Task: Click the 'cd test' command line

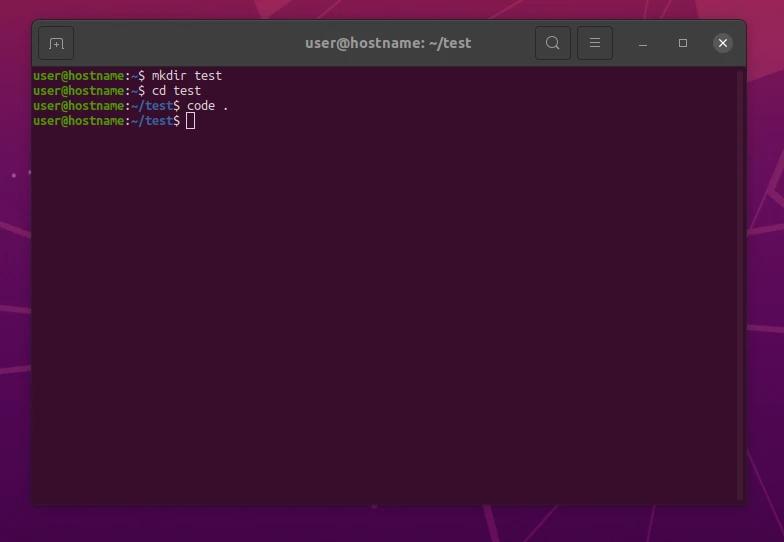Action: pyautogui.click(x=117, y=91)
